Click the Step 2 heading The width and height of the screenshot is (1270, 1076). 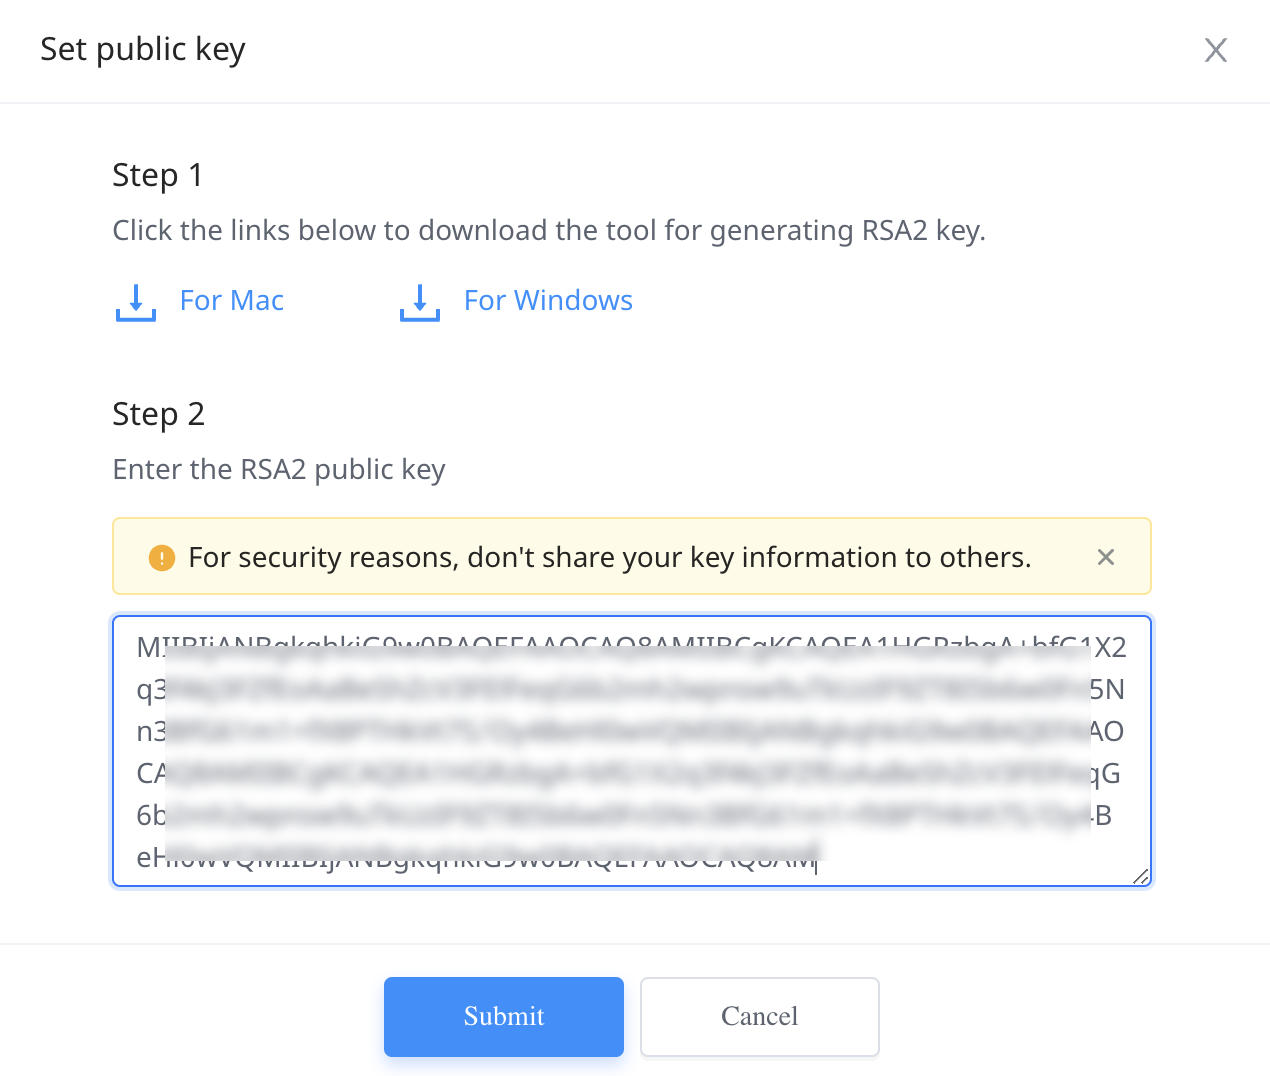[159, 414]
